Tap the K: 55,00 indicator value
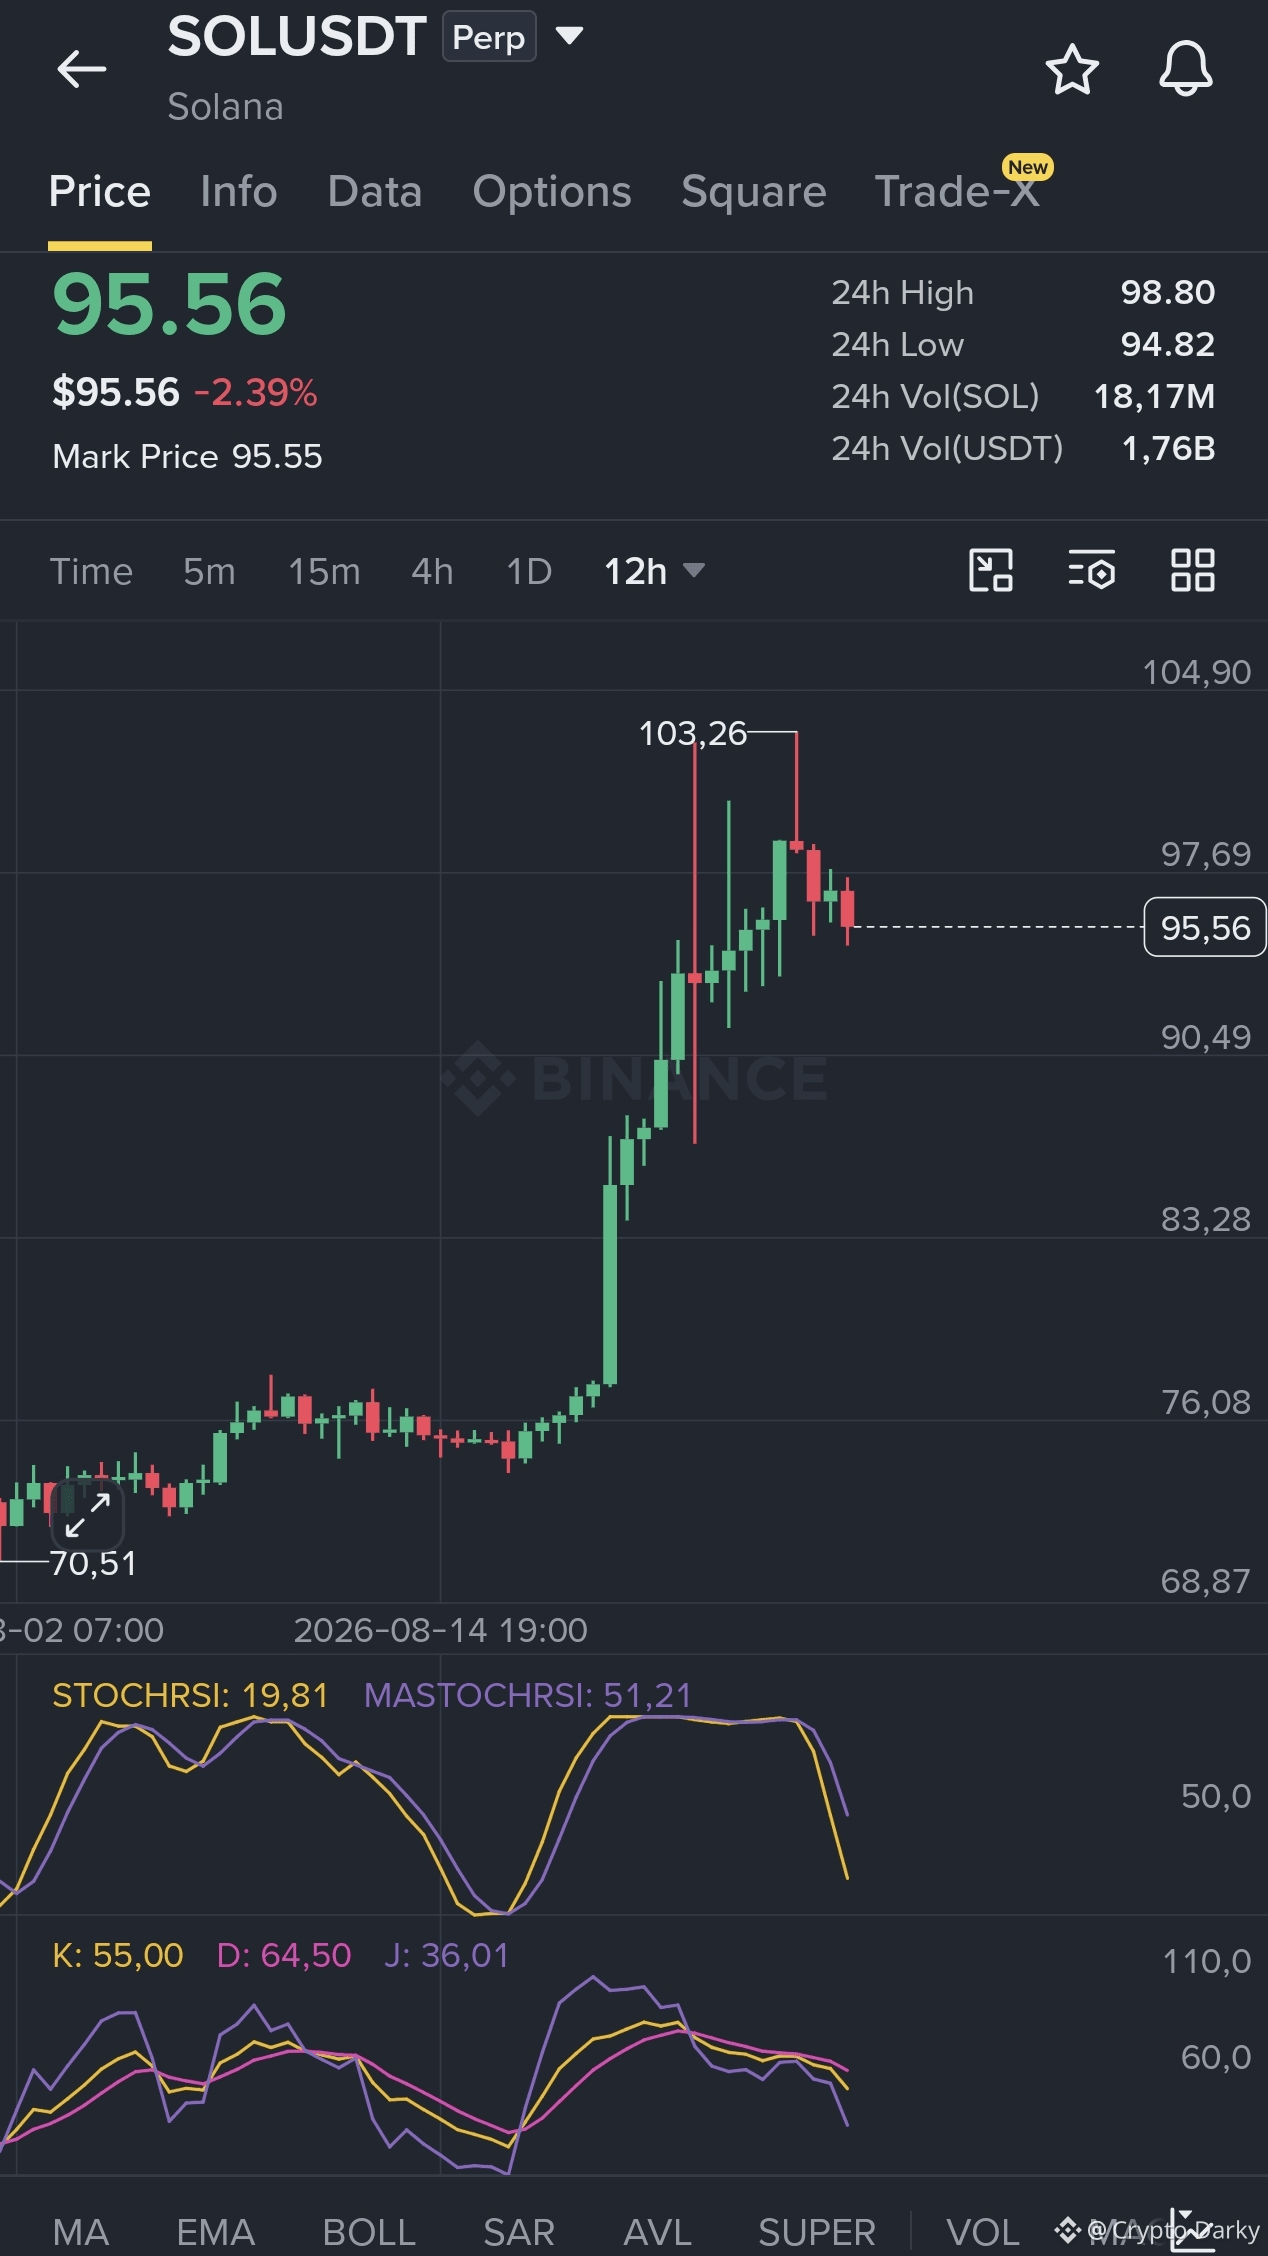The width and height of the screenshot is (1268, 2256). coord(118,1955)
